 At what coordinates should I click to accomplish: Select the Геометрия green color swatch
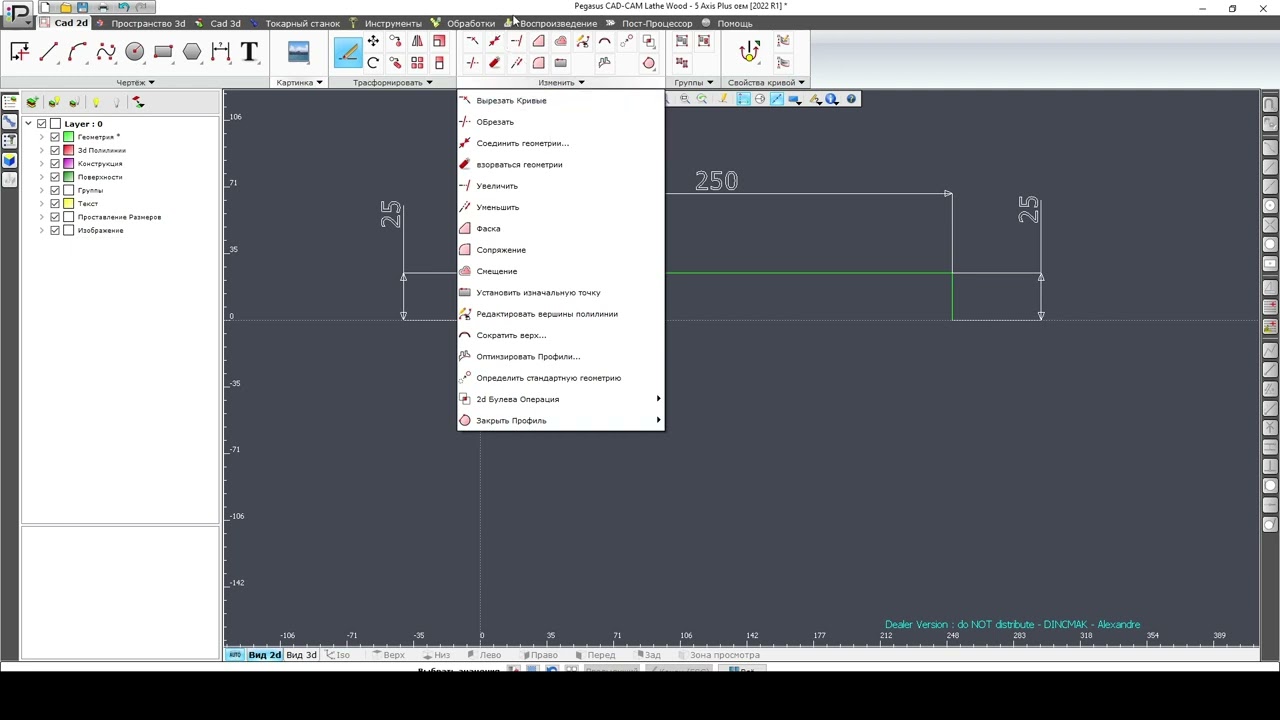68,137
